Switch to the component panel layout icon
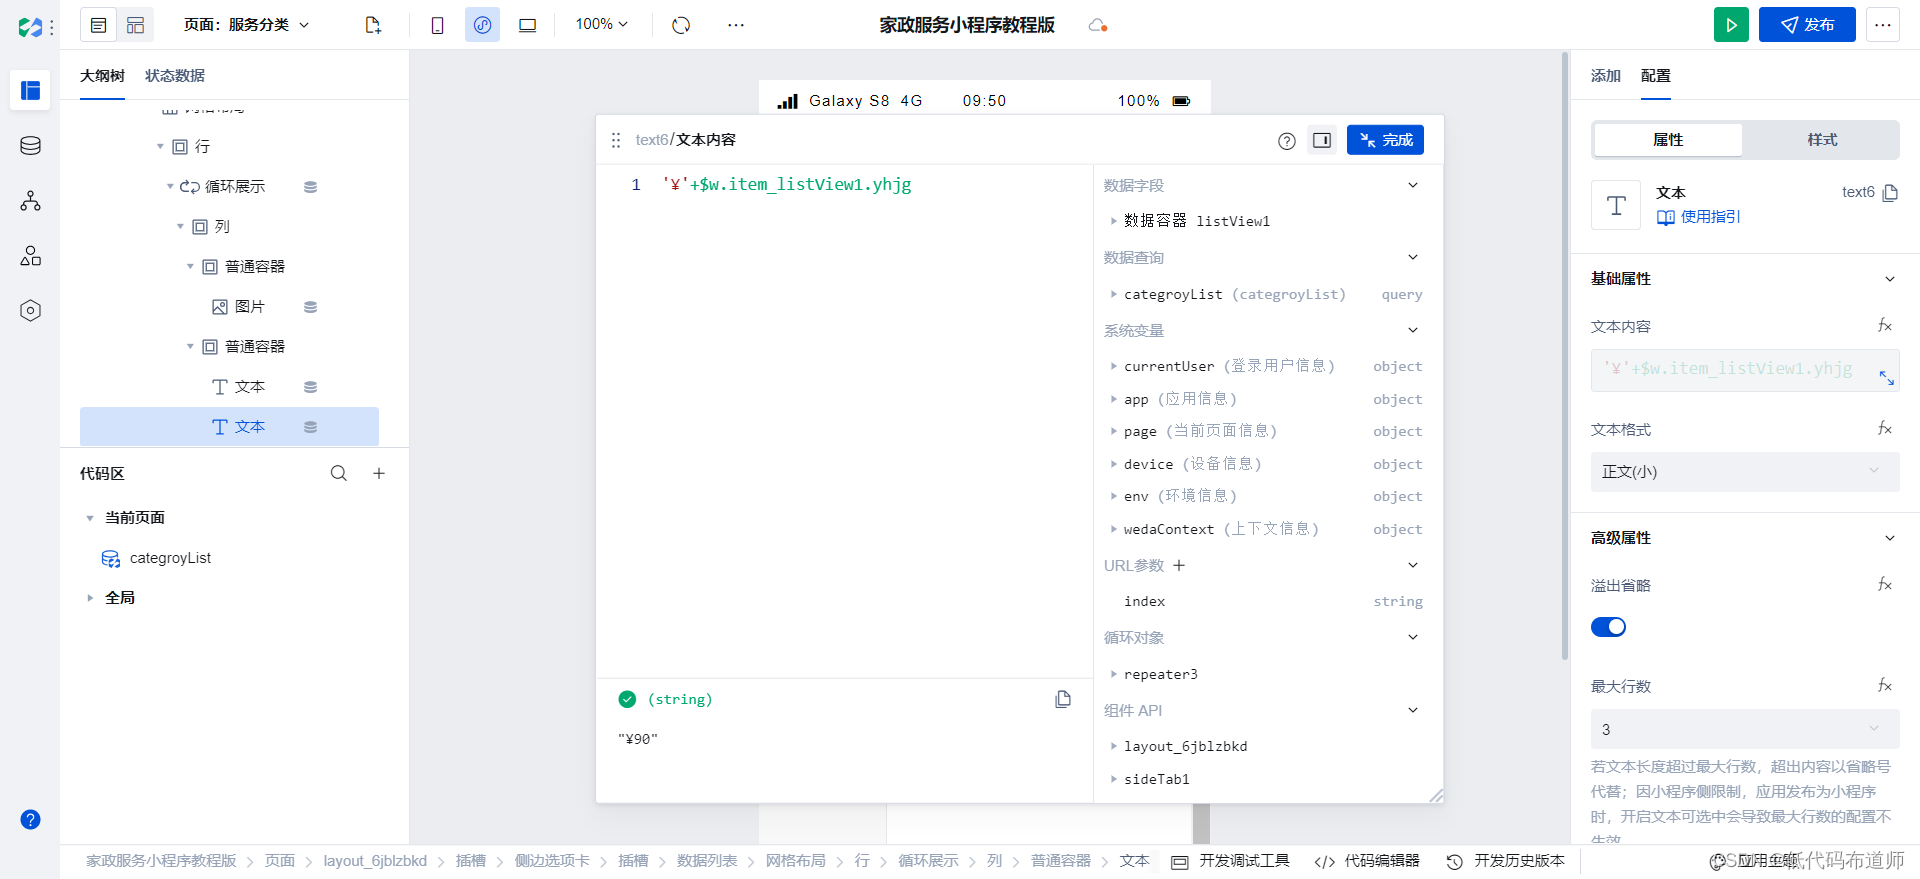The width and height of the screenshot is (1920, 879). pos(136,25)
